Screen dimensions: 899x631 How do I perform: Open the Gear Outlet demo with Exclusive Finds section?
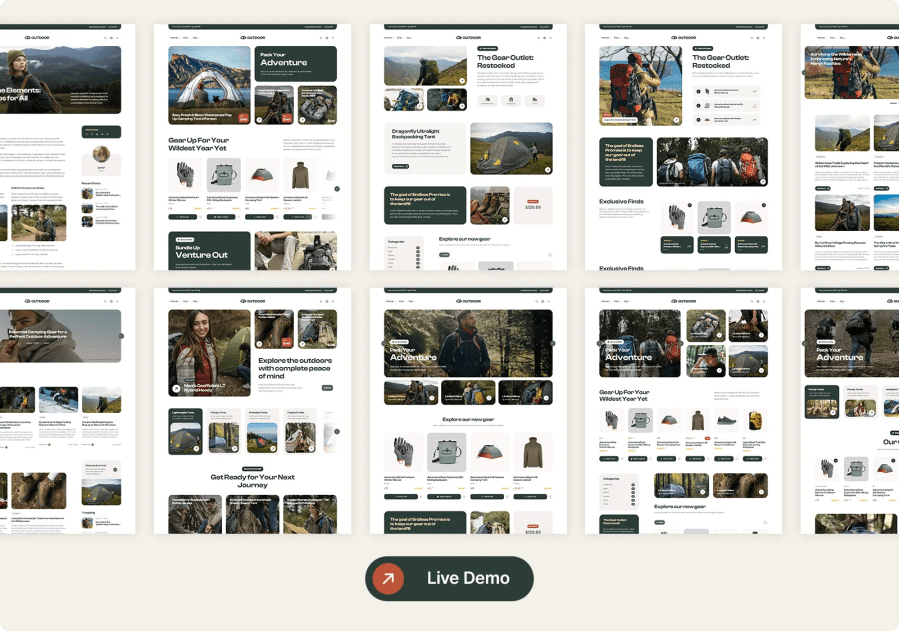683,147
